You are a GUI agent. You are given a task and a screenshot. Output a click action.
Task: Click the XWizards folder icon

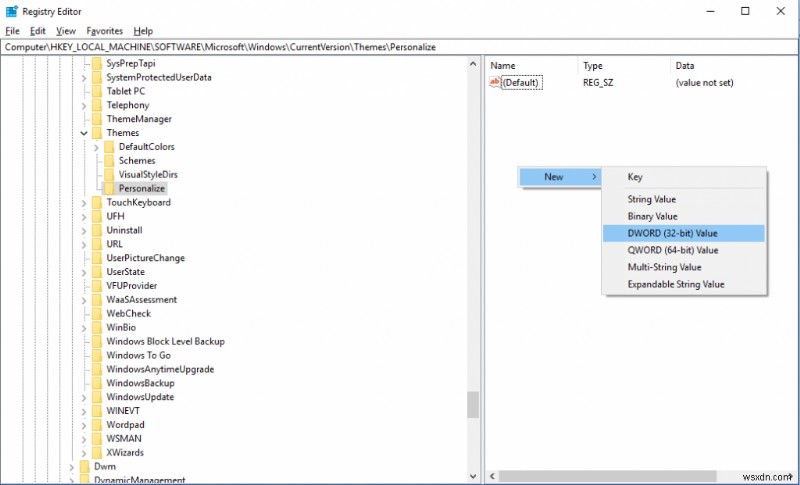97,452
